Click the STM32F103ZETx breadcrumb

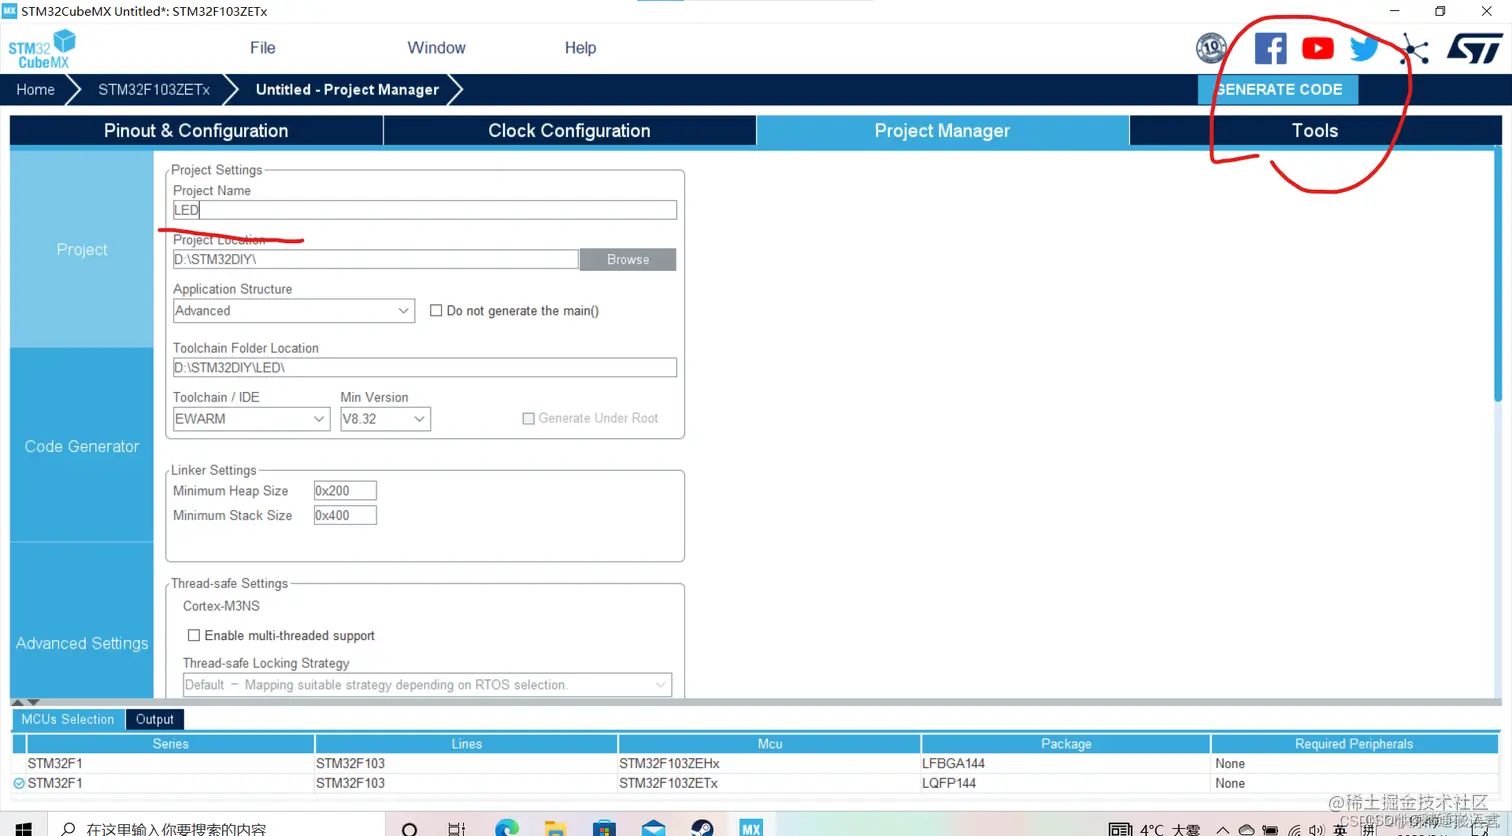(x=154, y=89)
